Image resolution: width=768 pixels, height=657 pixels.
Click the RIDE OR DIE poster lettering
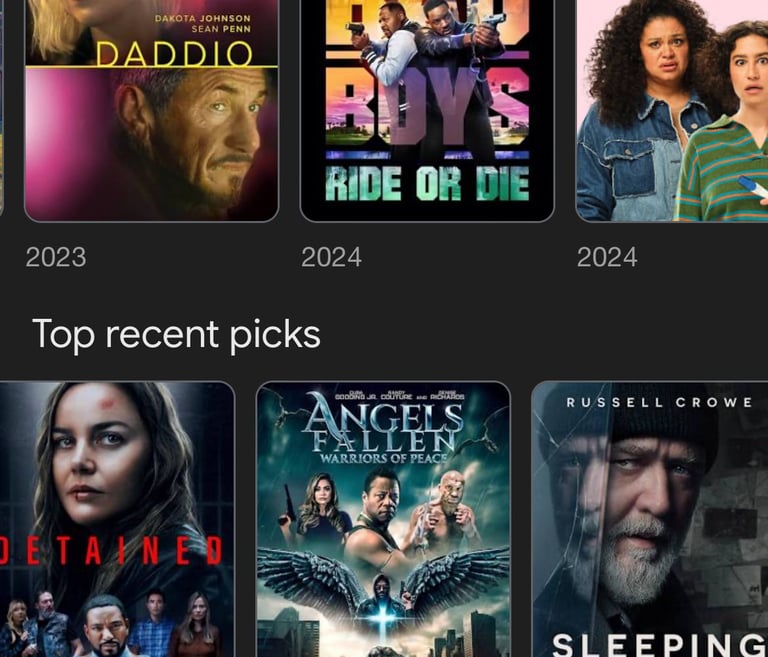(428, 184)
